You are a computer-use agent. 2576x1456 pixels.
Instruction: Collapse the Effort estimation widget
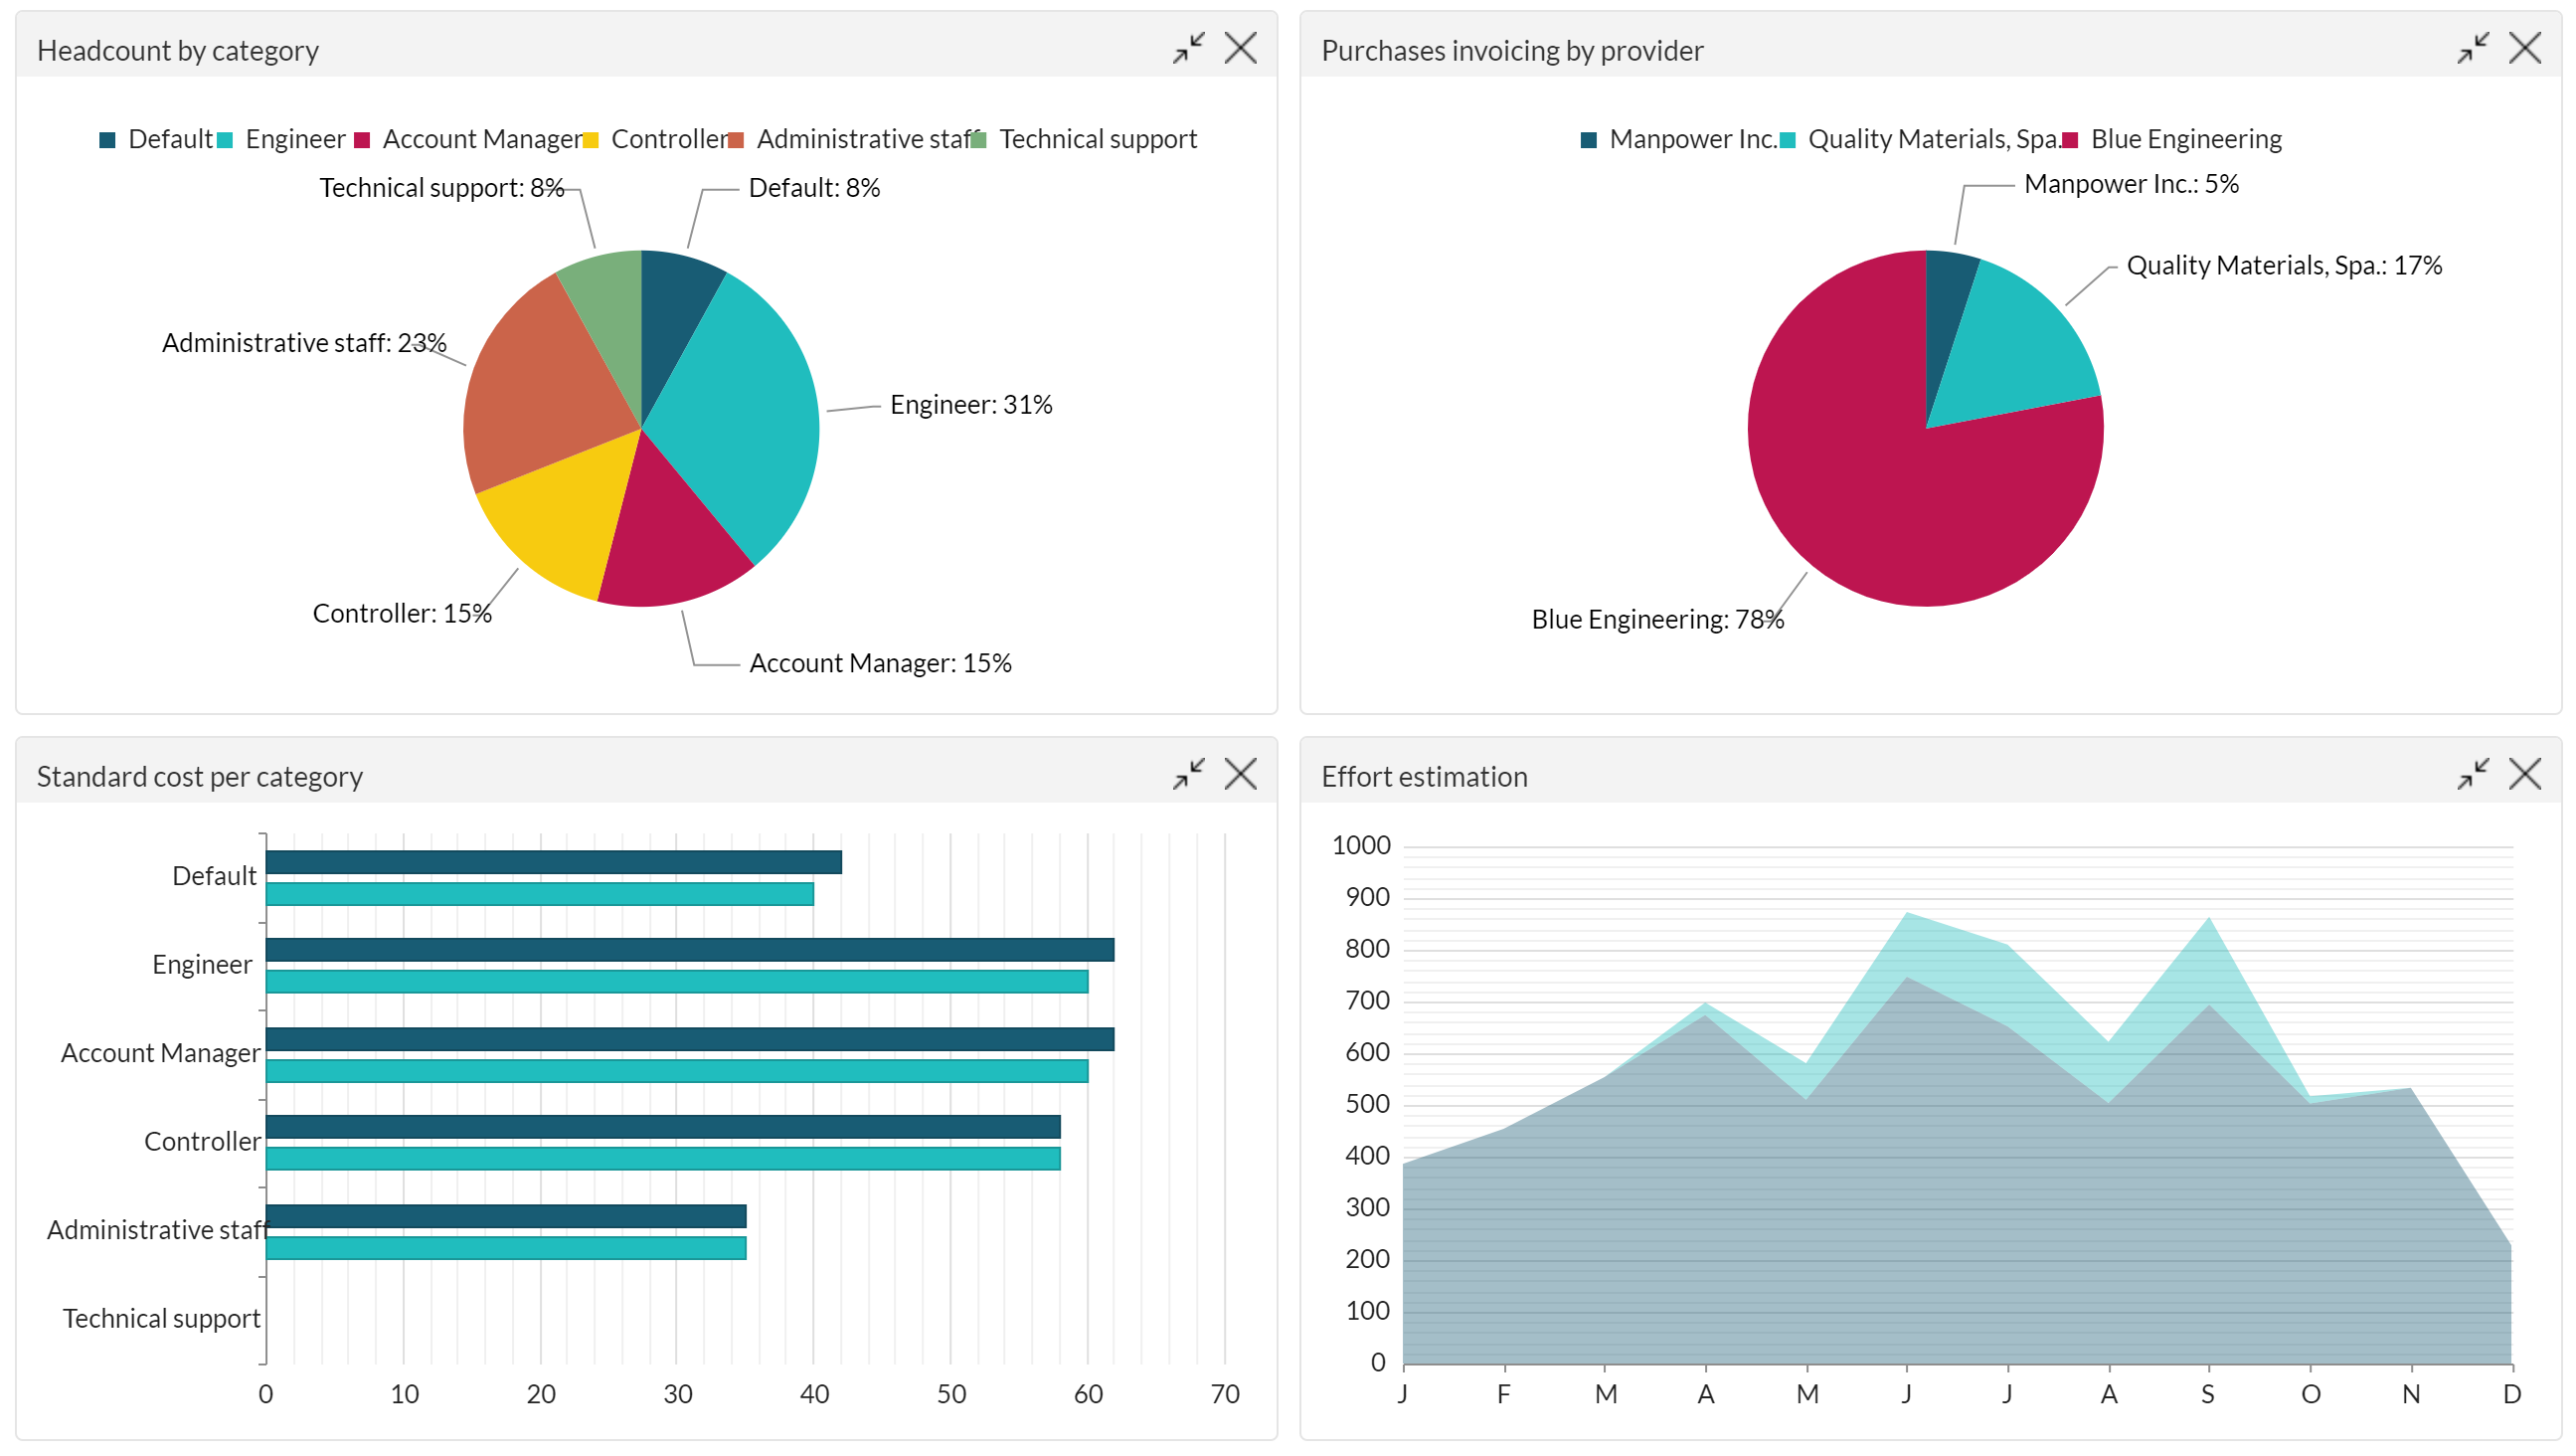click(x=2472, y=774)
